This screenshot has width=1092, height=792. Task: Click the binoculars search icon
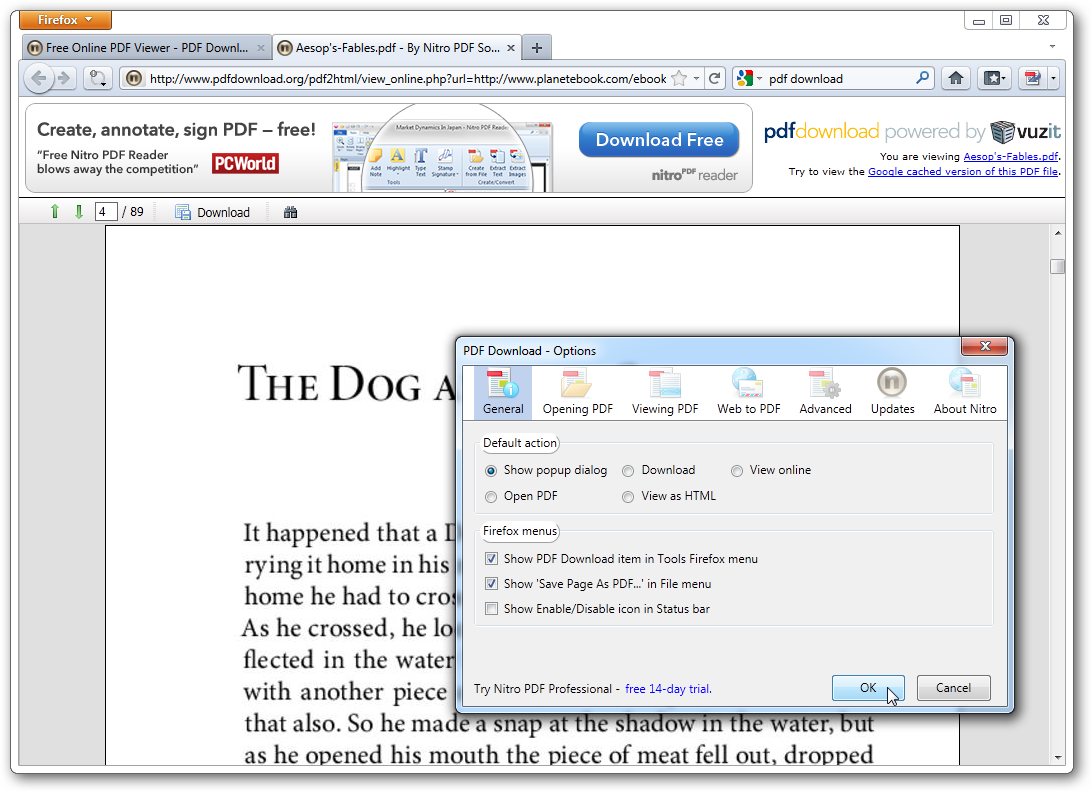pos(291,212)
